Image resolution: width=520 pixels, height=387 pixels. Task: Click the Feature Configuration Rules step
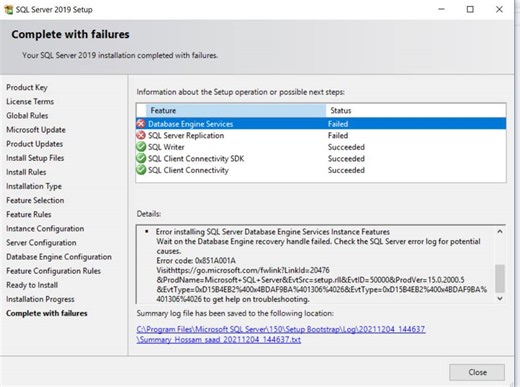pyautogui.click(x=53, y=271)
